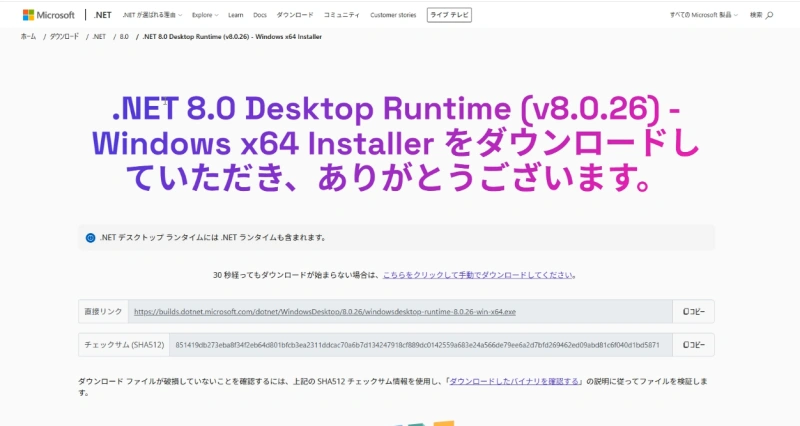The image size is (800, 426).
Task: Click the manual download link
Action: pyautogui.click(x=478, y=275)
